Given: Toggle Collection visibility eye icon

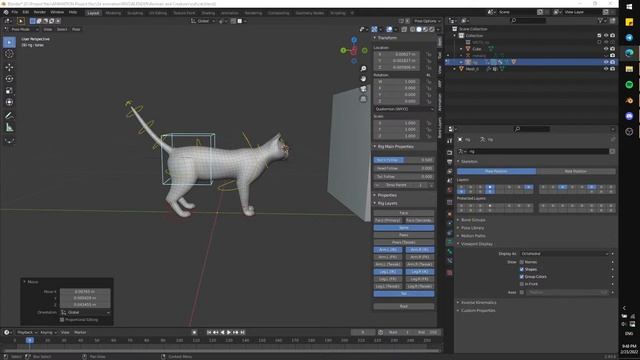Looking at the screenshot, I should coord(606,36).
